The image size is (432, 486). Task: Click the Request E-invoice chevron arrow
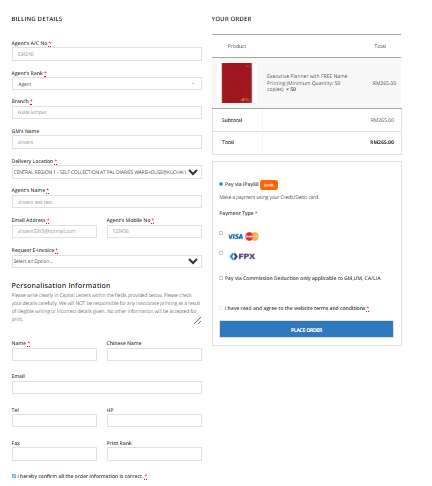pyautogui.click(x=193, y=261)
